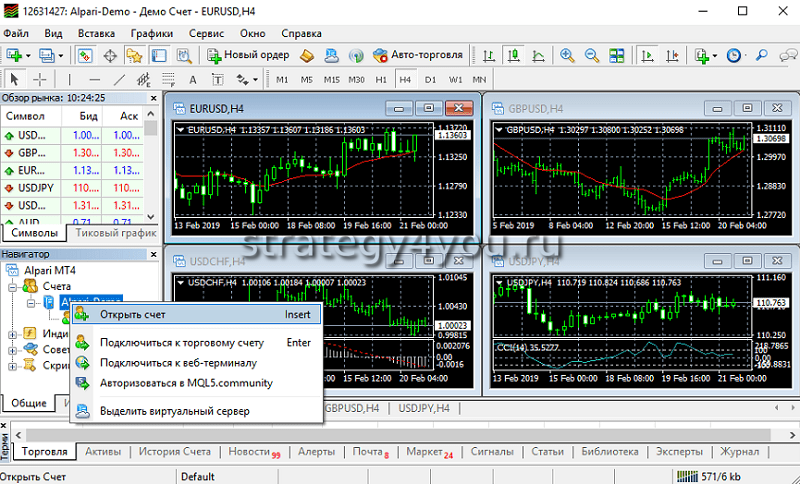
Task: Click the Market Watch vertical scrollbar
Action: [x=151, y=170]
